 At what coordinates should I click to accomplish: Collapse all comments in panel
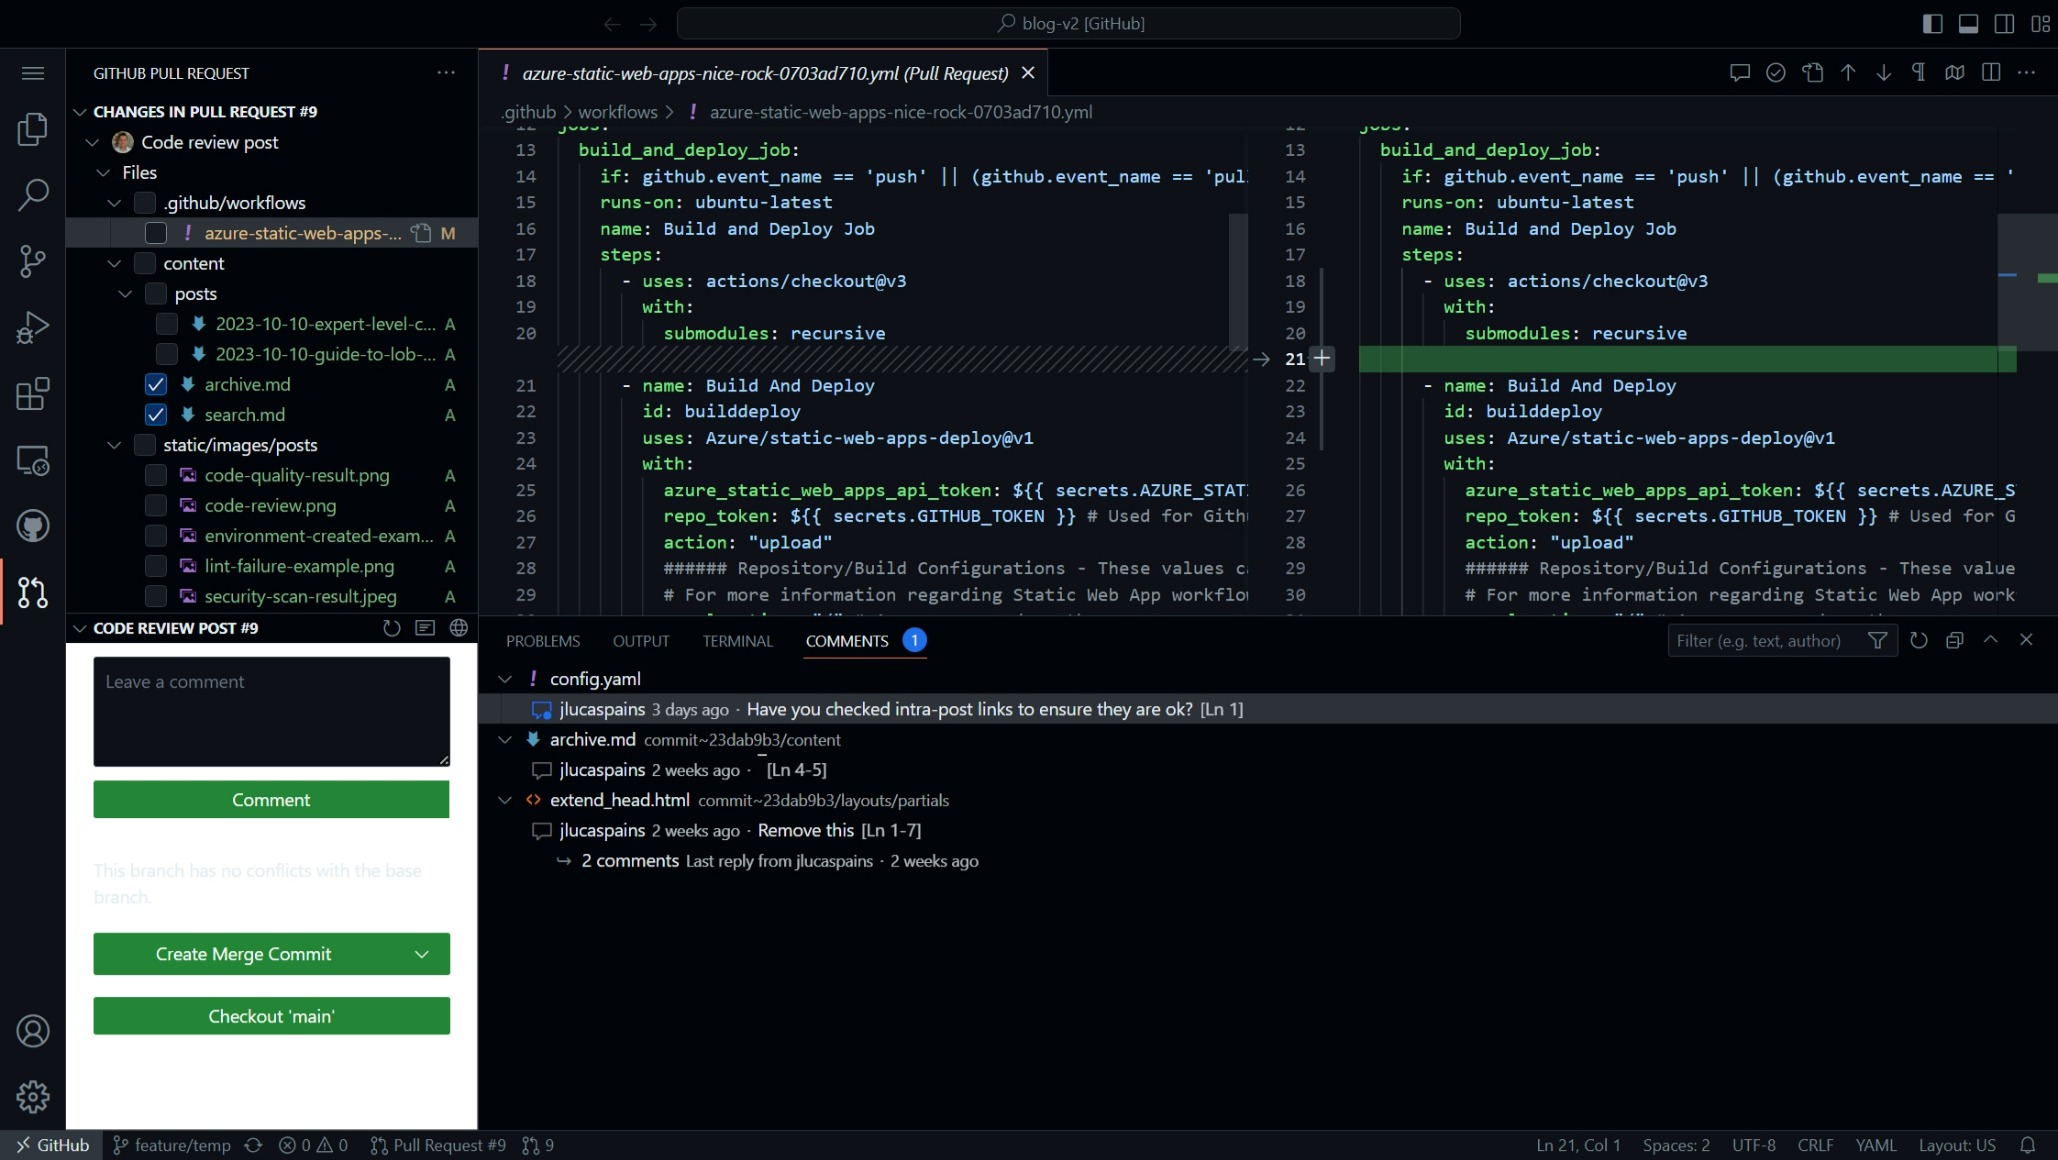pyautogui.click(x=1955, y=641)
